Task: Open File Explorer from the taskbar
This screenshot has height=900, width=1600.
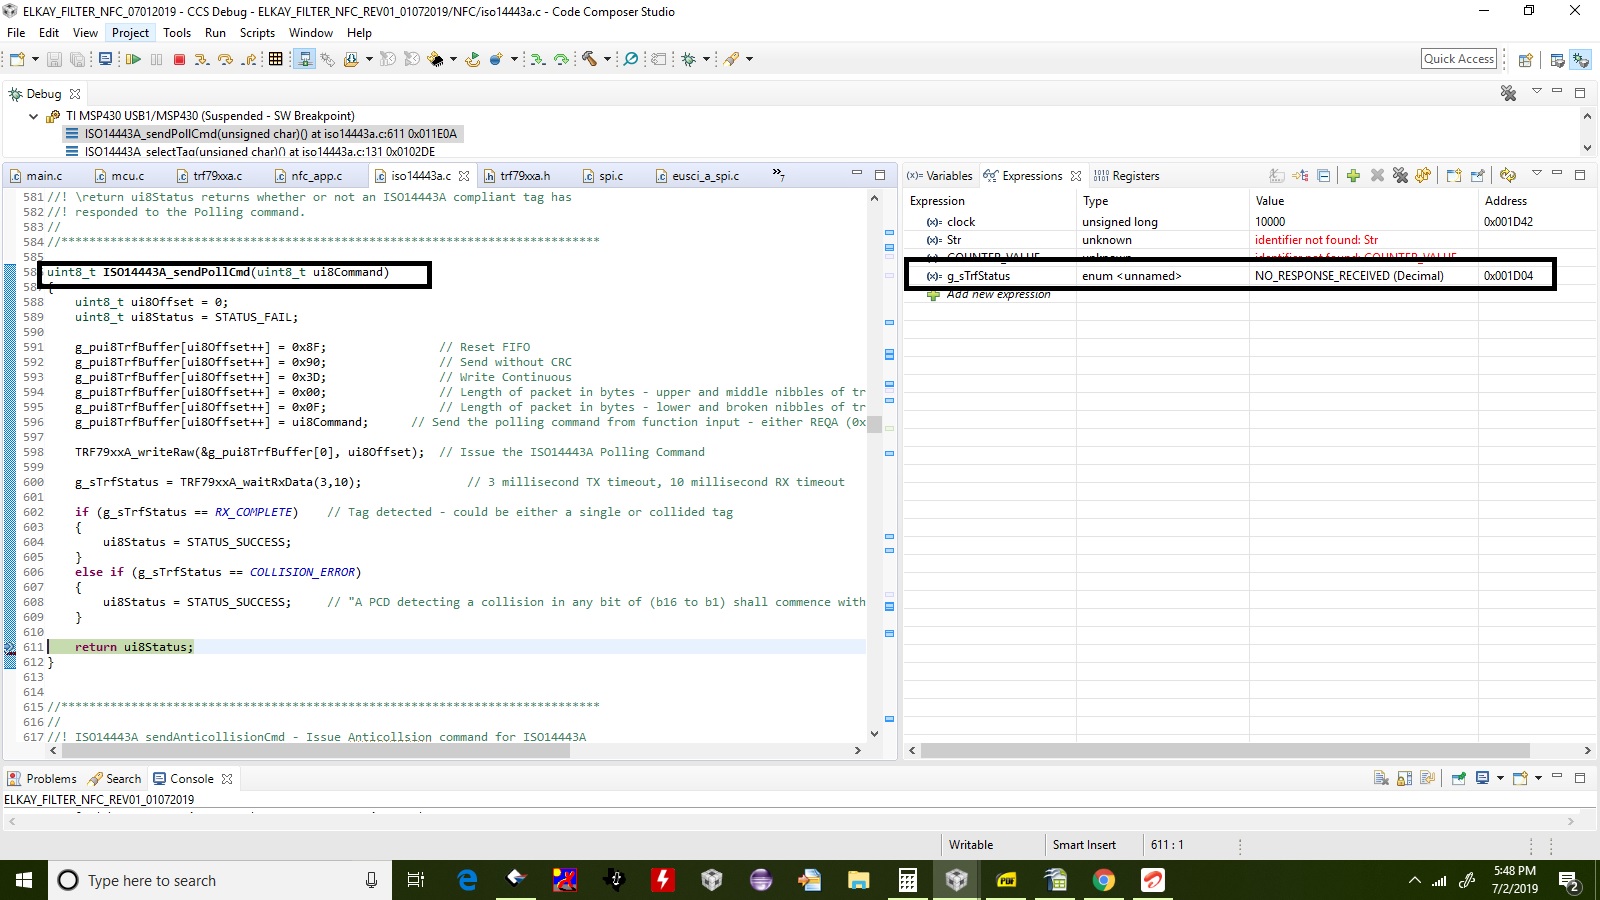Action: pyautogui.click(x=859, y=880)
